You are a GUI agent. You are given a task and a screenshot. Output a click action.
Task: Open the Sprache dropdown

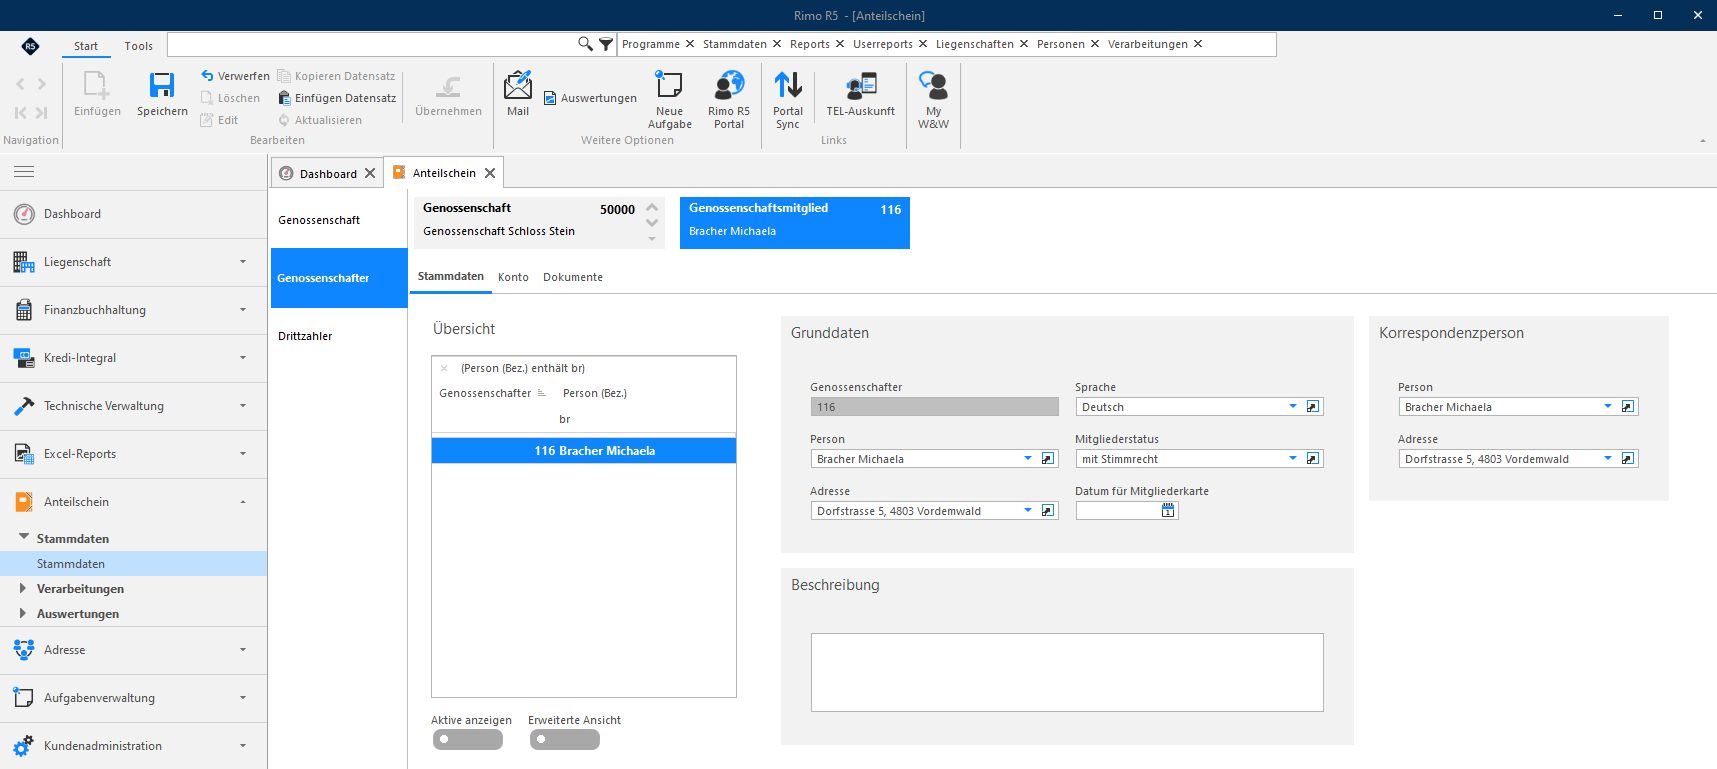1293,407
